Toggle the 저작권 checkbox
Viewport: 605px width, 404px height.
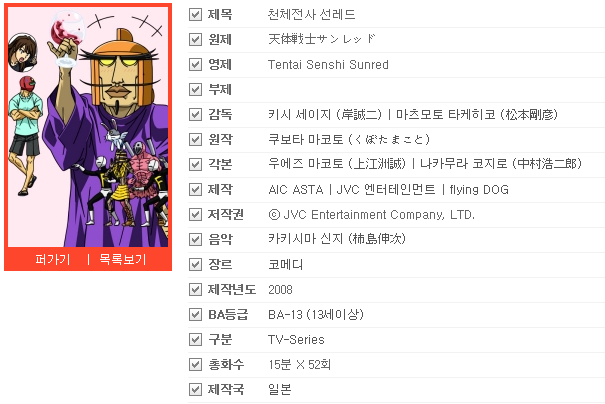pyautogui.click(x=195, y=215)
